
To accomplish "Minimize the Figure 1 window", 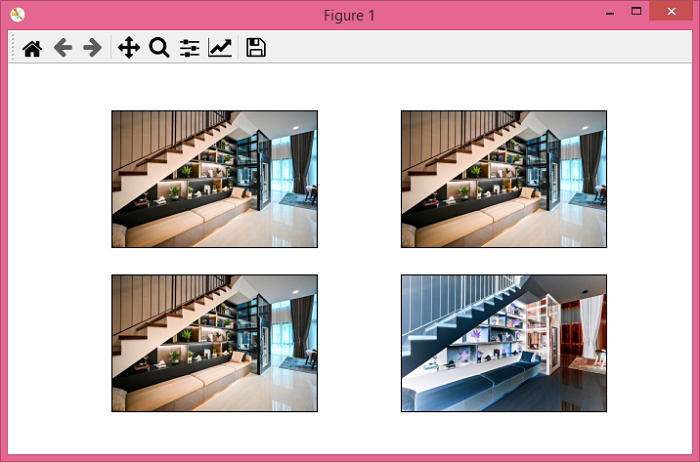I will click(x=610, y=12).
